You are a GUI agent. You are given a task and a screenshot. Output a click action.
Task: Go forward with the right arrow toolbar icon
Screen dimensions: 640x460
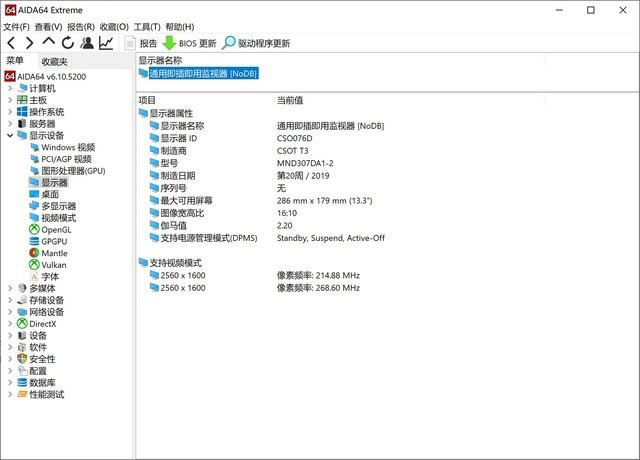[29, 43]
